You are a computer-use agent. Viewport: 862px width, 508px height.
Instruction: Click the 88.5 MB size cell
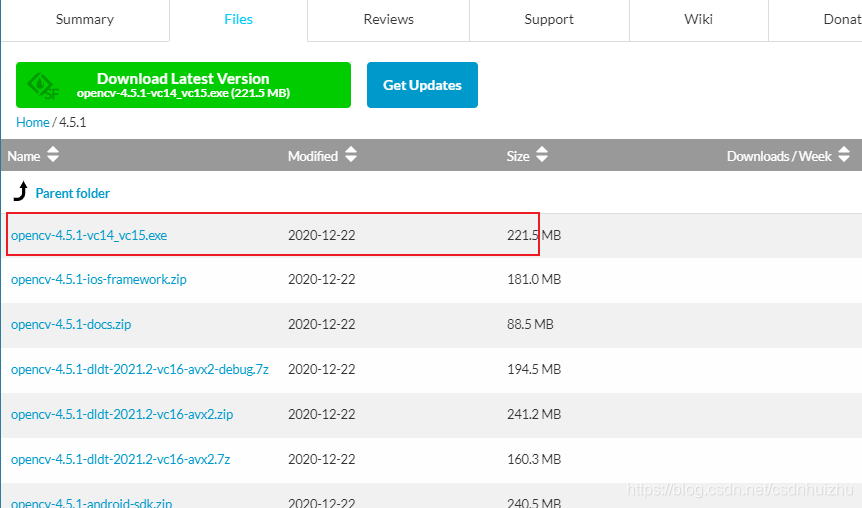[530, 324]
